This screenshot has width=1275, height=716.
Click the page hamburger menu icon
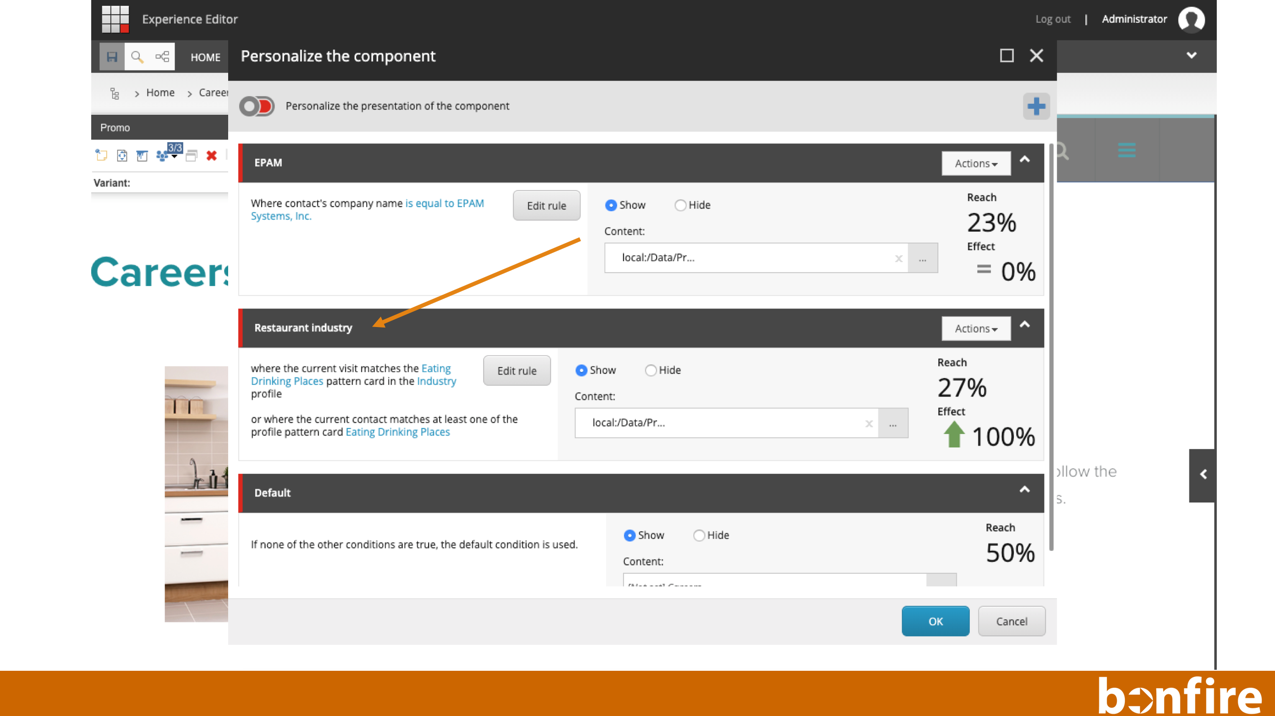coord(1127,150)
